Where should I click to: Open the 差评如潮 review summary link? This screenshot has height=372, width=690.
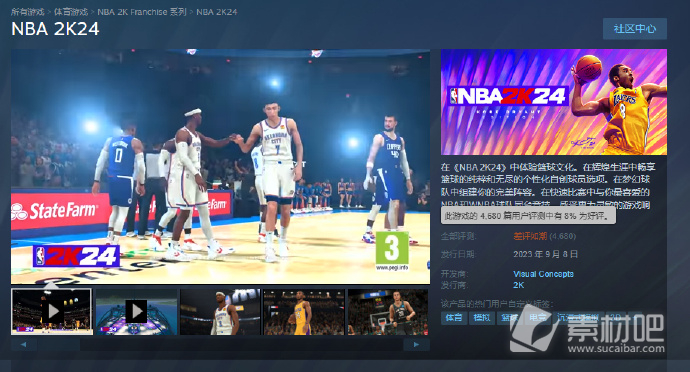click(530, 236)
